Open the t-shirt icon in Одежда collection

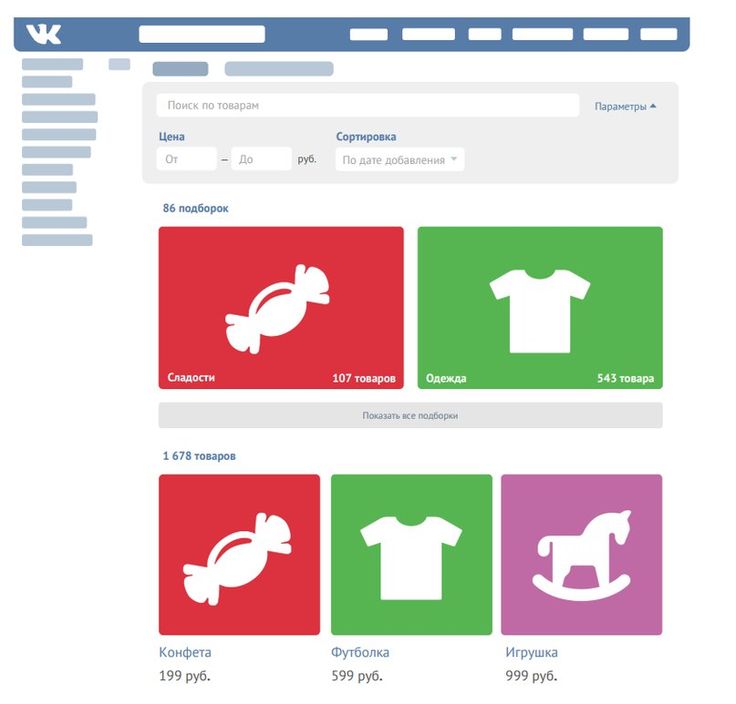(540, 311)
